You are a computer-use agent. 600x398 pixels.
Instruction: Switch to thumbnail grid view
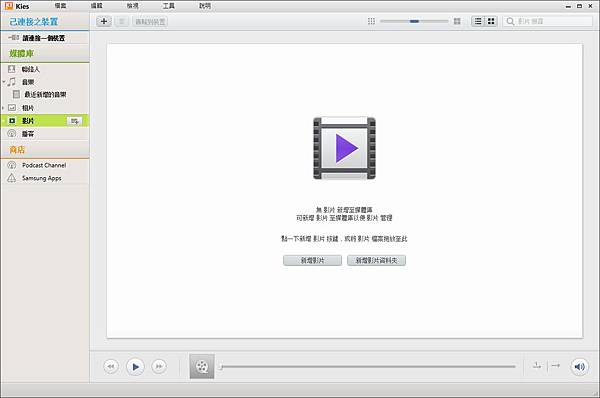[x=491, y=21]
